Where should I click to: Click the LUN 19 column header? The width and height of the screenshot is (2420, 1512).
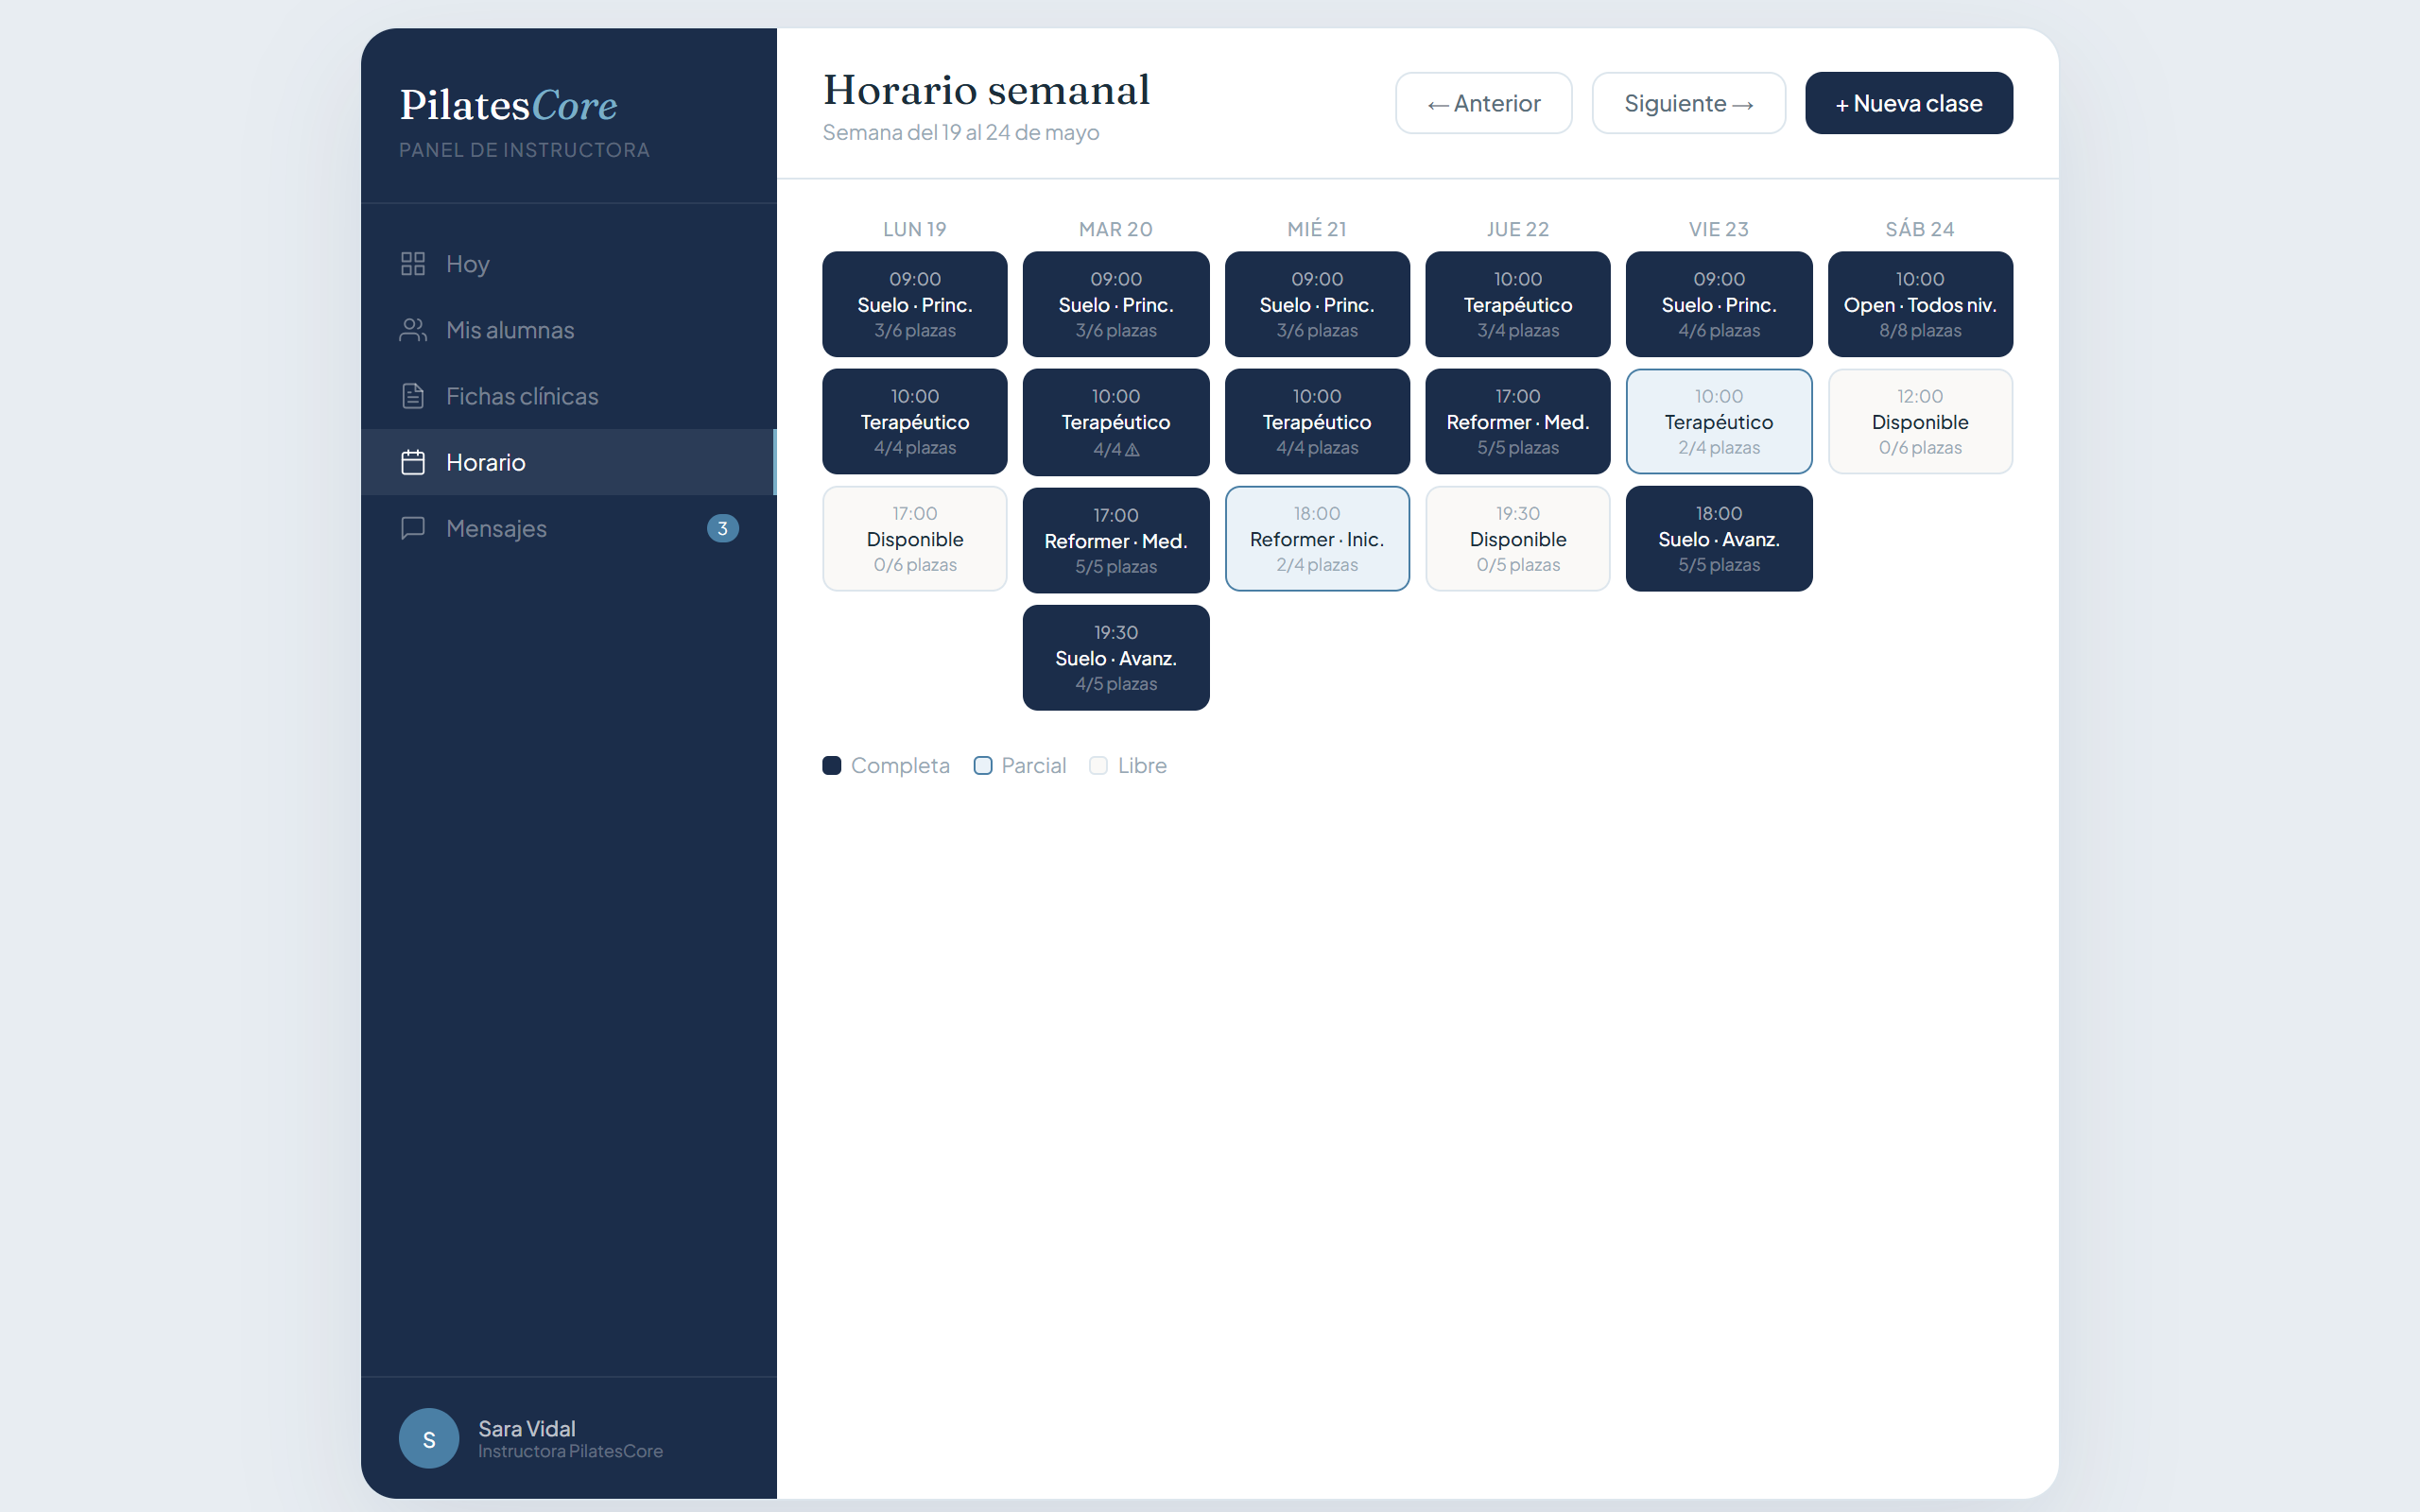point(914,229)
